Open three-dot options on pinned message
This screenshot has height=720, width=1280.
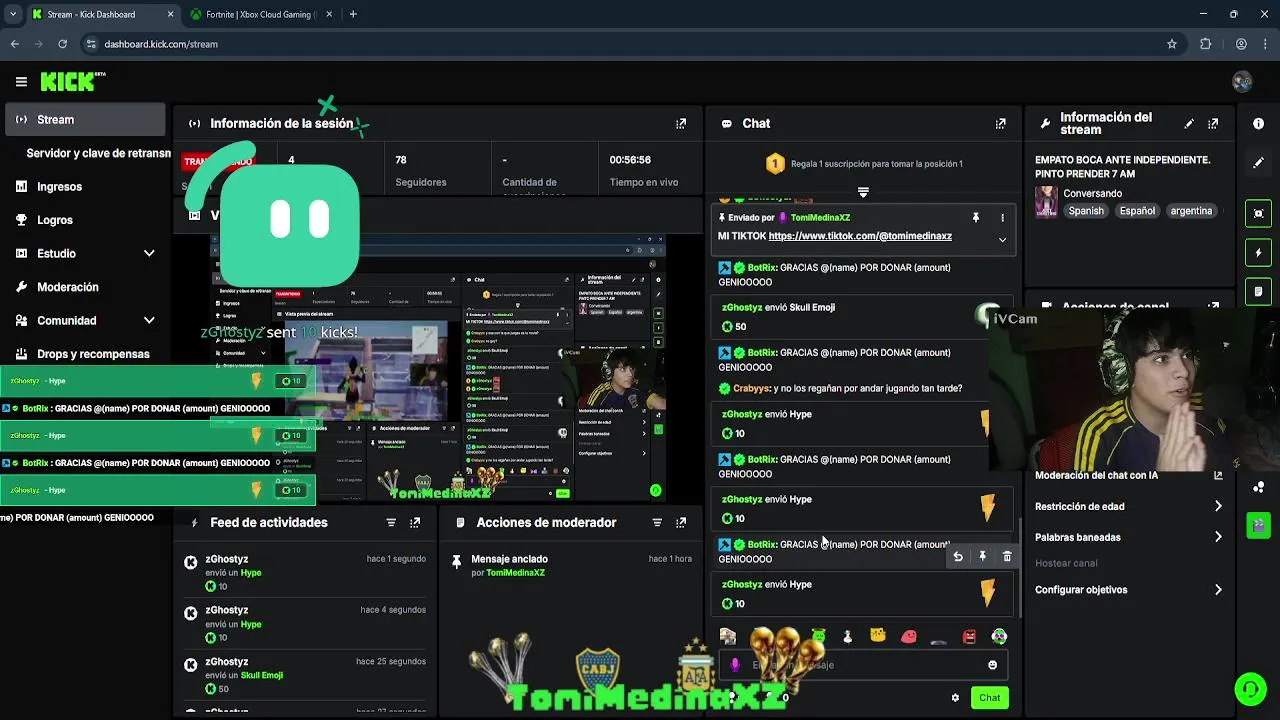[x=1002, y=217]
